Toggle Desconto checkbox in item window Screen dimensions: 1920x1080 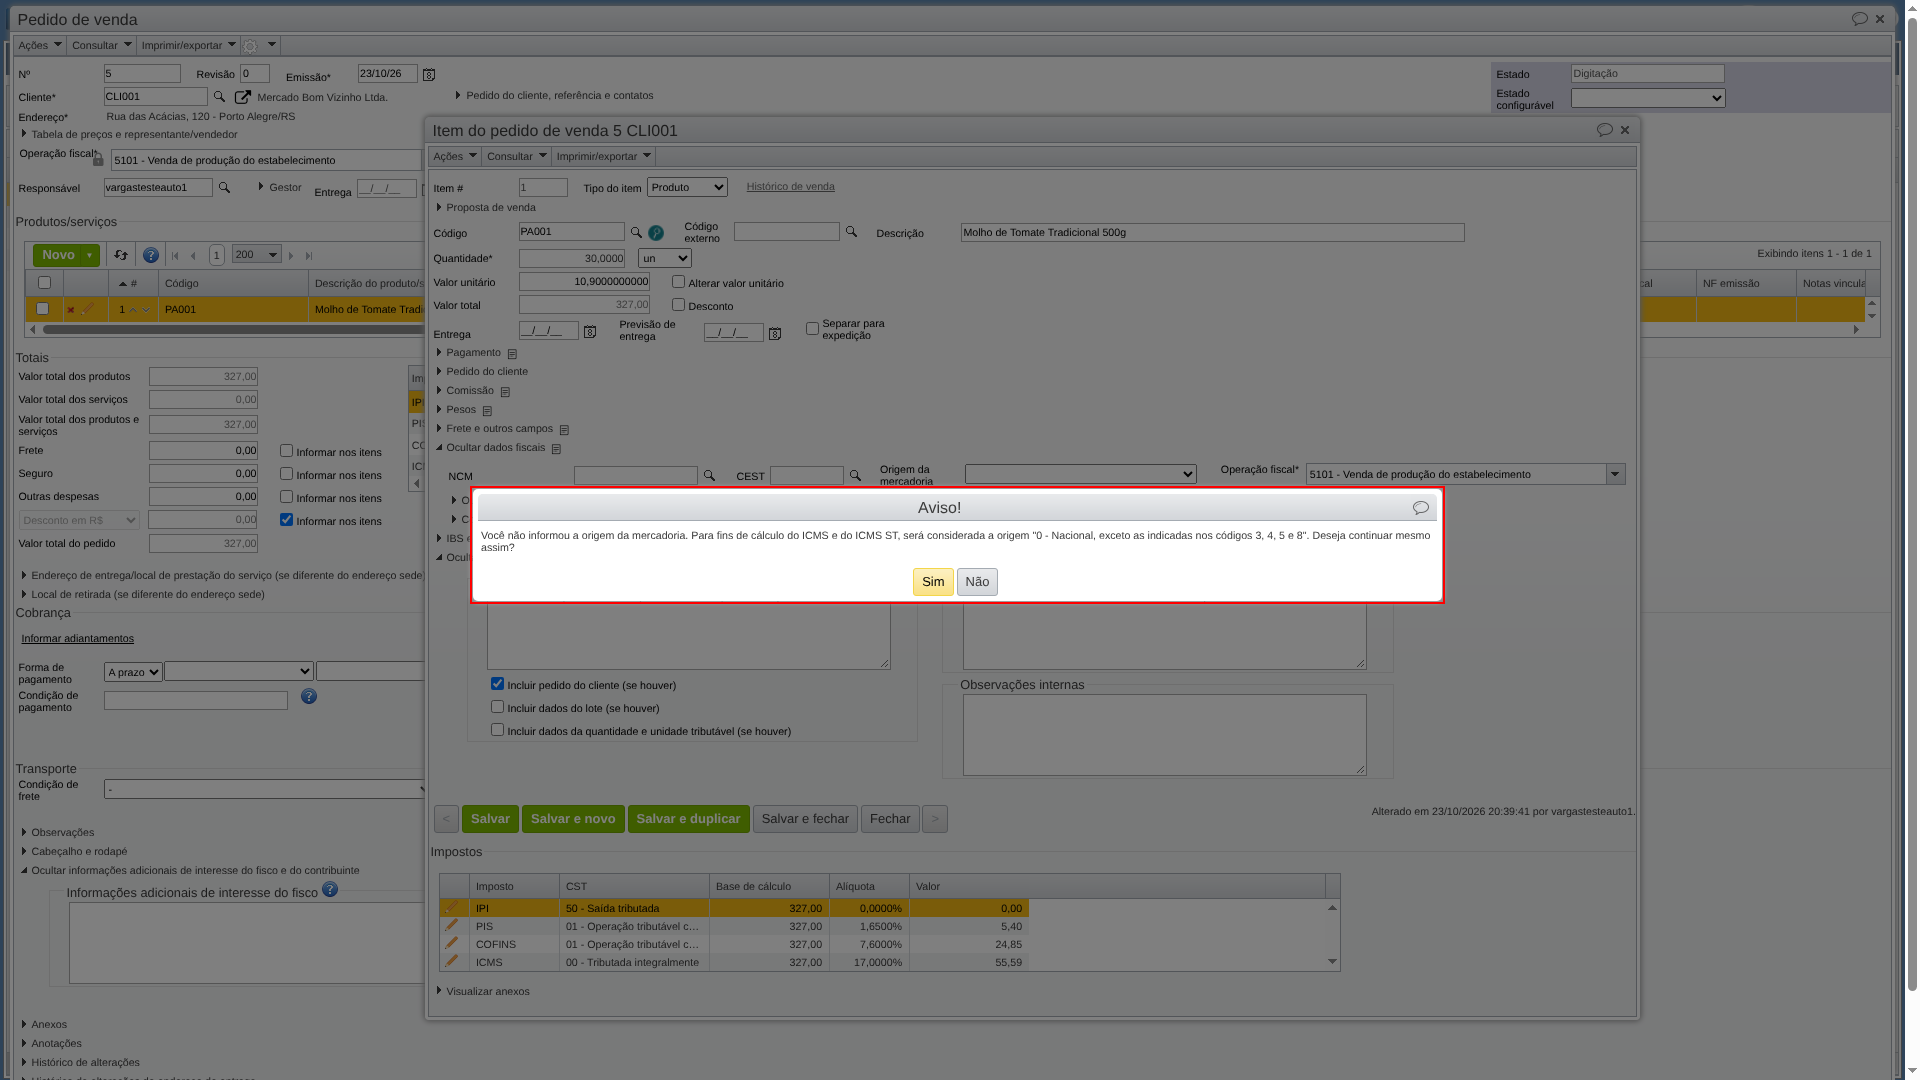click(678, 305)
